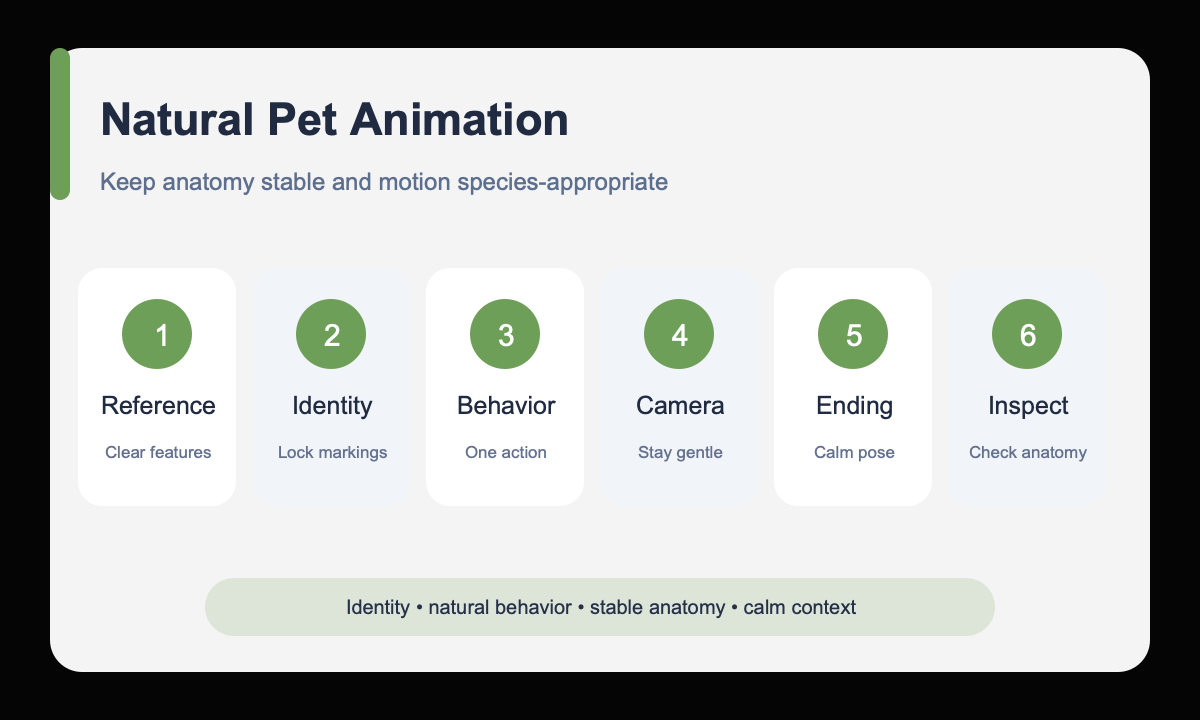Viewport: 1200px width, 720px height.
Task: Click the green step 4 circle
Action: (x=679, y=335)
